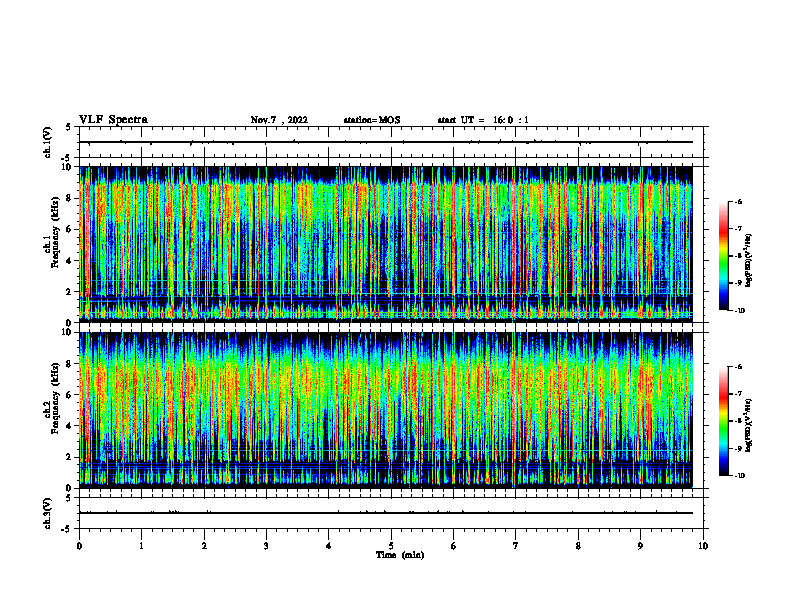Screen dimensions: 792x612
Task: Click the "4" kHz tick on the ch.2 frequency axis
Action: [70, 427]
